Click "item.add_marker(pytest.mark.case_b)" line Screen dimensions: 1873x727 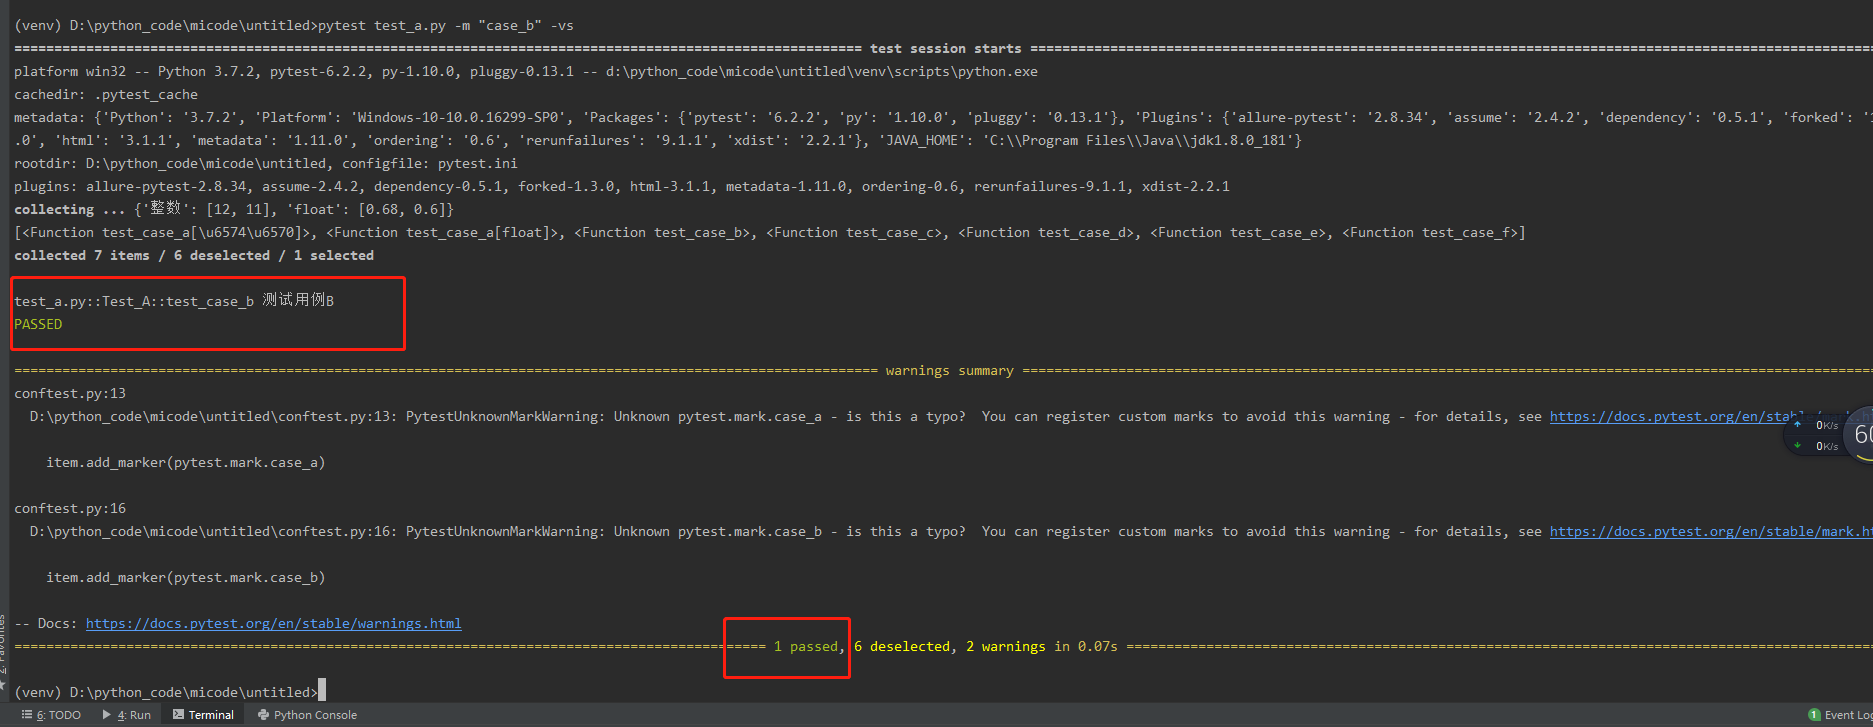point(186,577)
